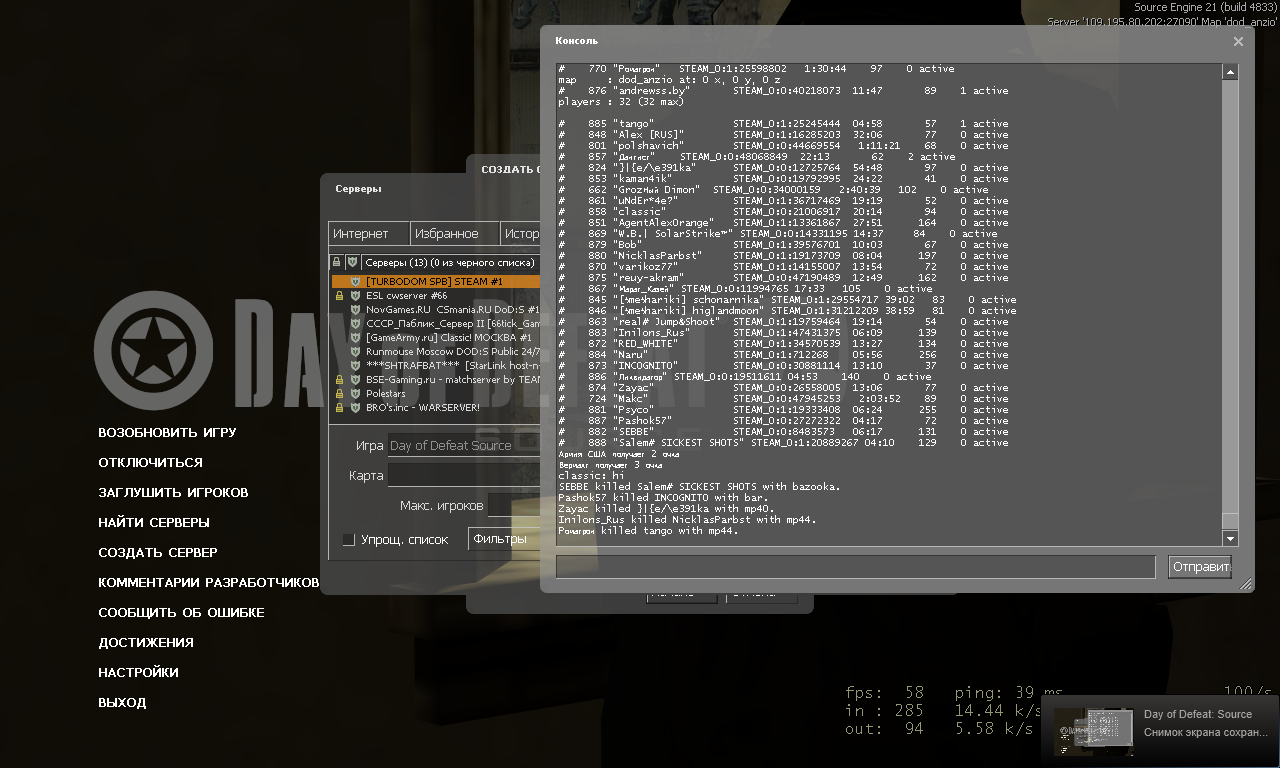Select the Polestars server row
The height and width of the screenshot is (768, 1280).
(x=436, y=394)
